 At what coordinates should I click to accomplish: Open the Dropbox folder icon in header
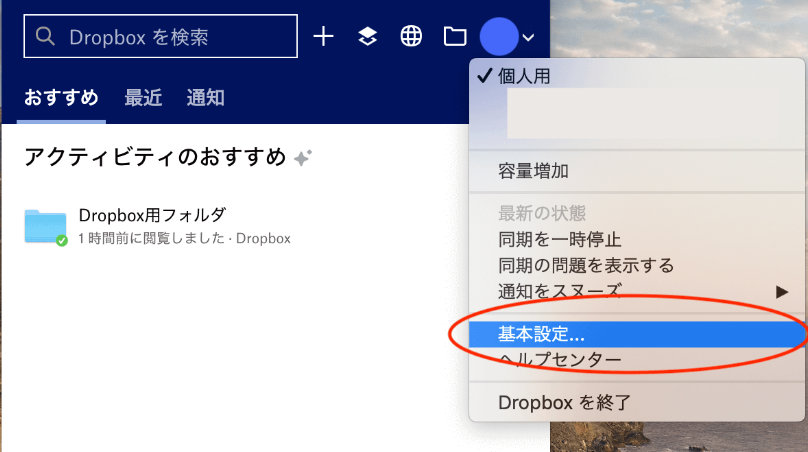tap(455, 37)
